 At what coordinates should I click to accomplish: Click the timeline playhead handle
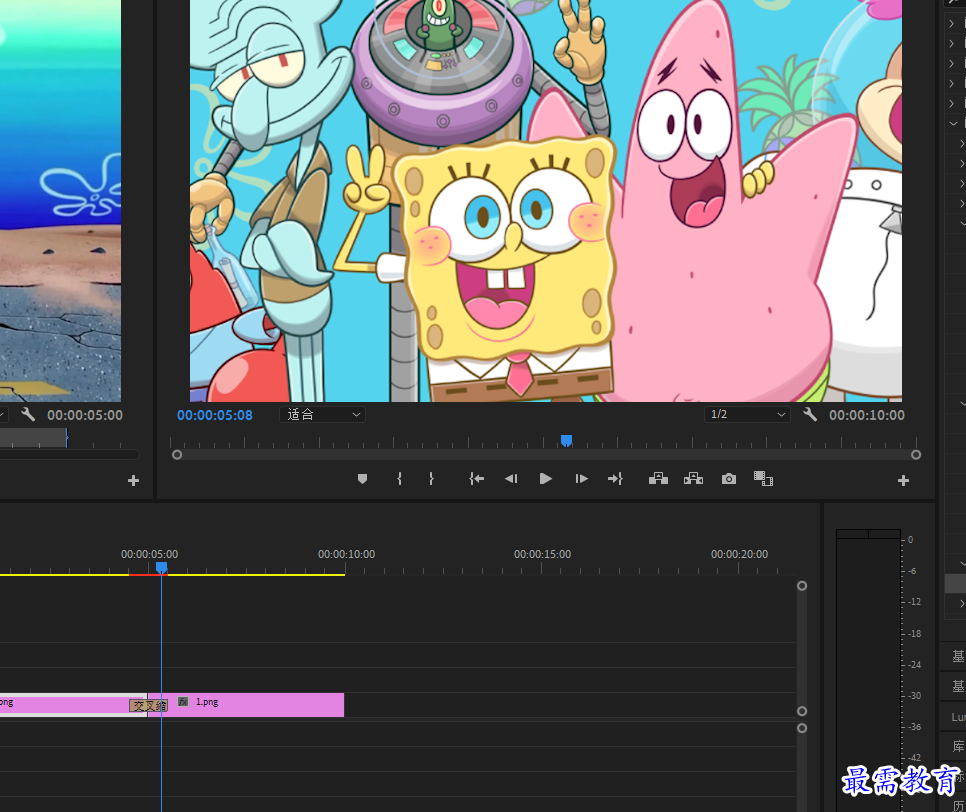tap(161, 567)
